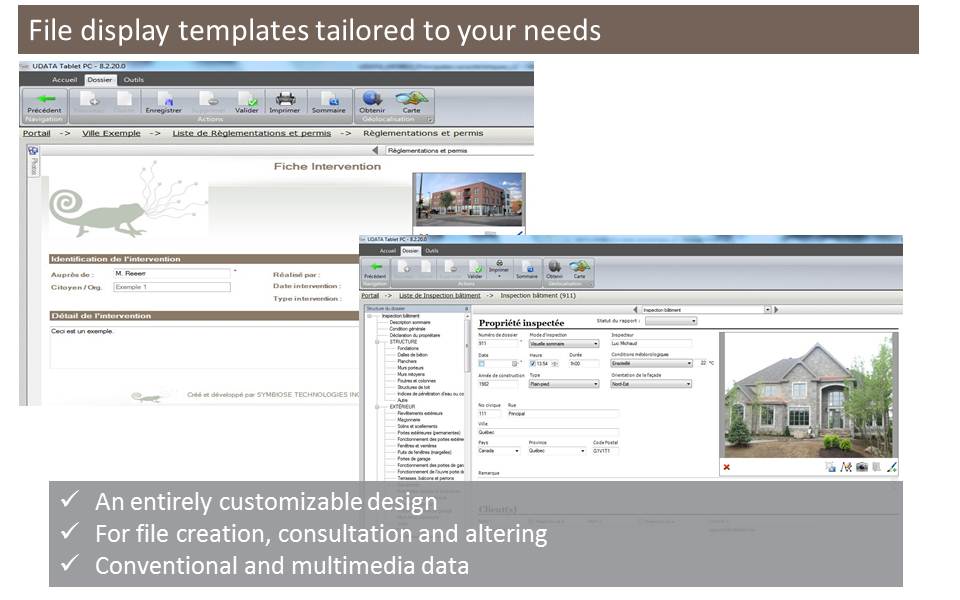Click the Citoyen / Org. input field
Image resolution: width=960 pixels, height=600 pixels.
click(172, 287)
